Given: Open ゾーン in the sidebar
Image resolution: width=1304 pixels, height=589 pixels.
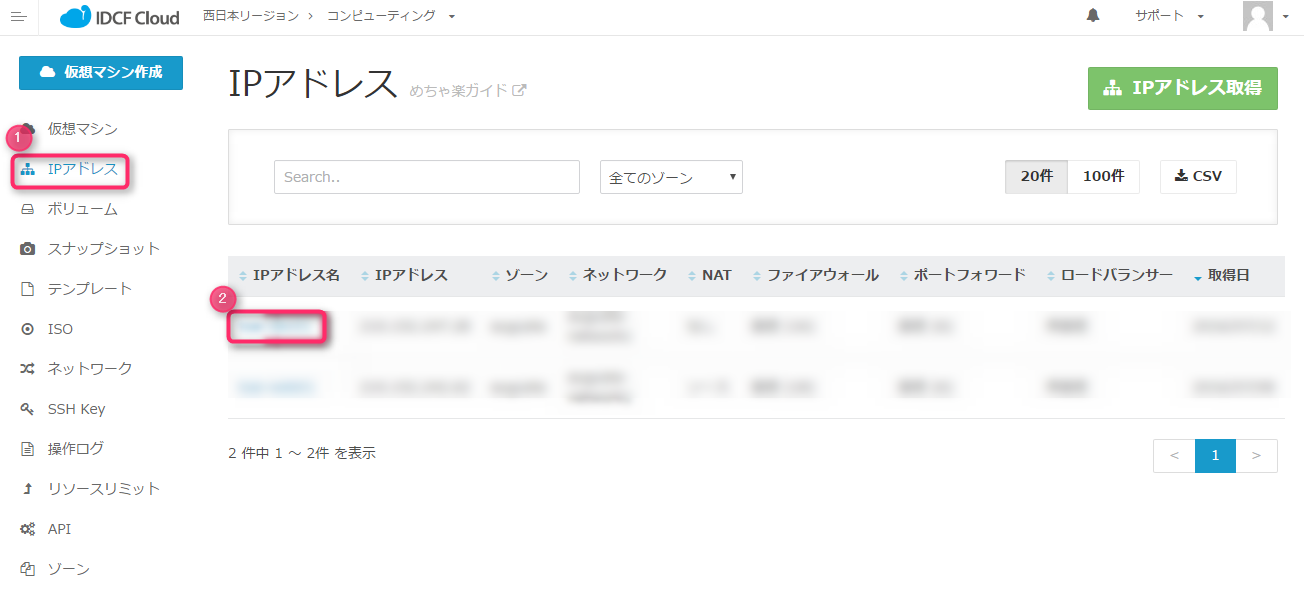Looking at the screenshot, I should (x=68, y=569).
